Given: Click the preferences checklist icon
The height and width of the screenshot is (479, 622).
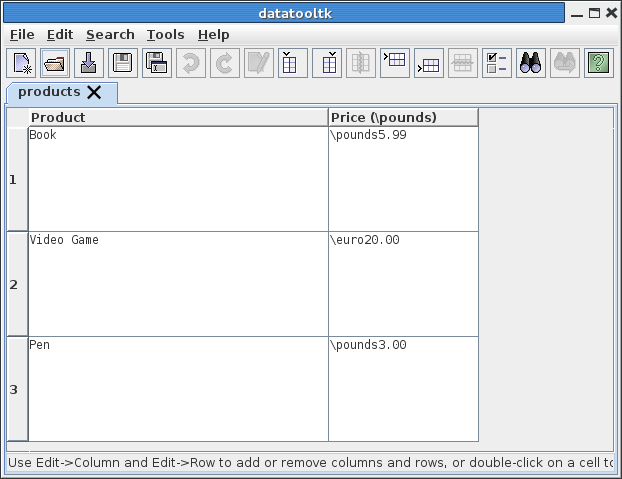Looking at the screenshot, I should click(x=496, y=64).
